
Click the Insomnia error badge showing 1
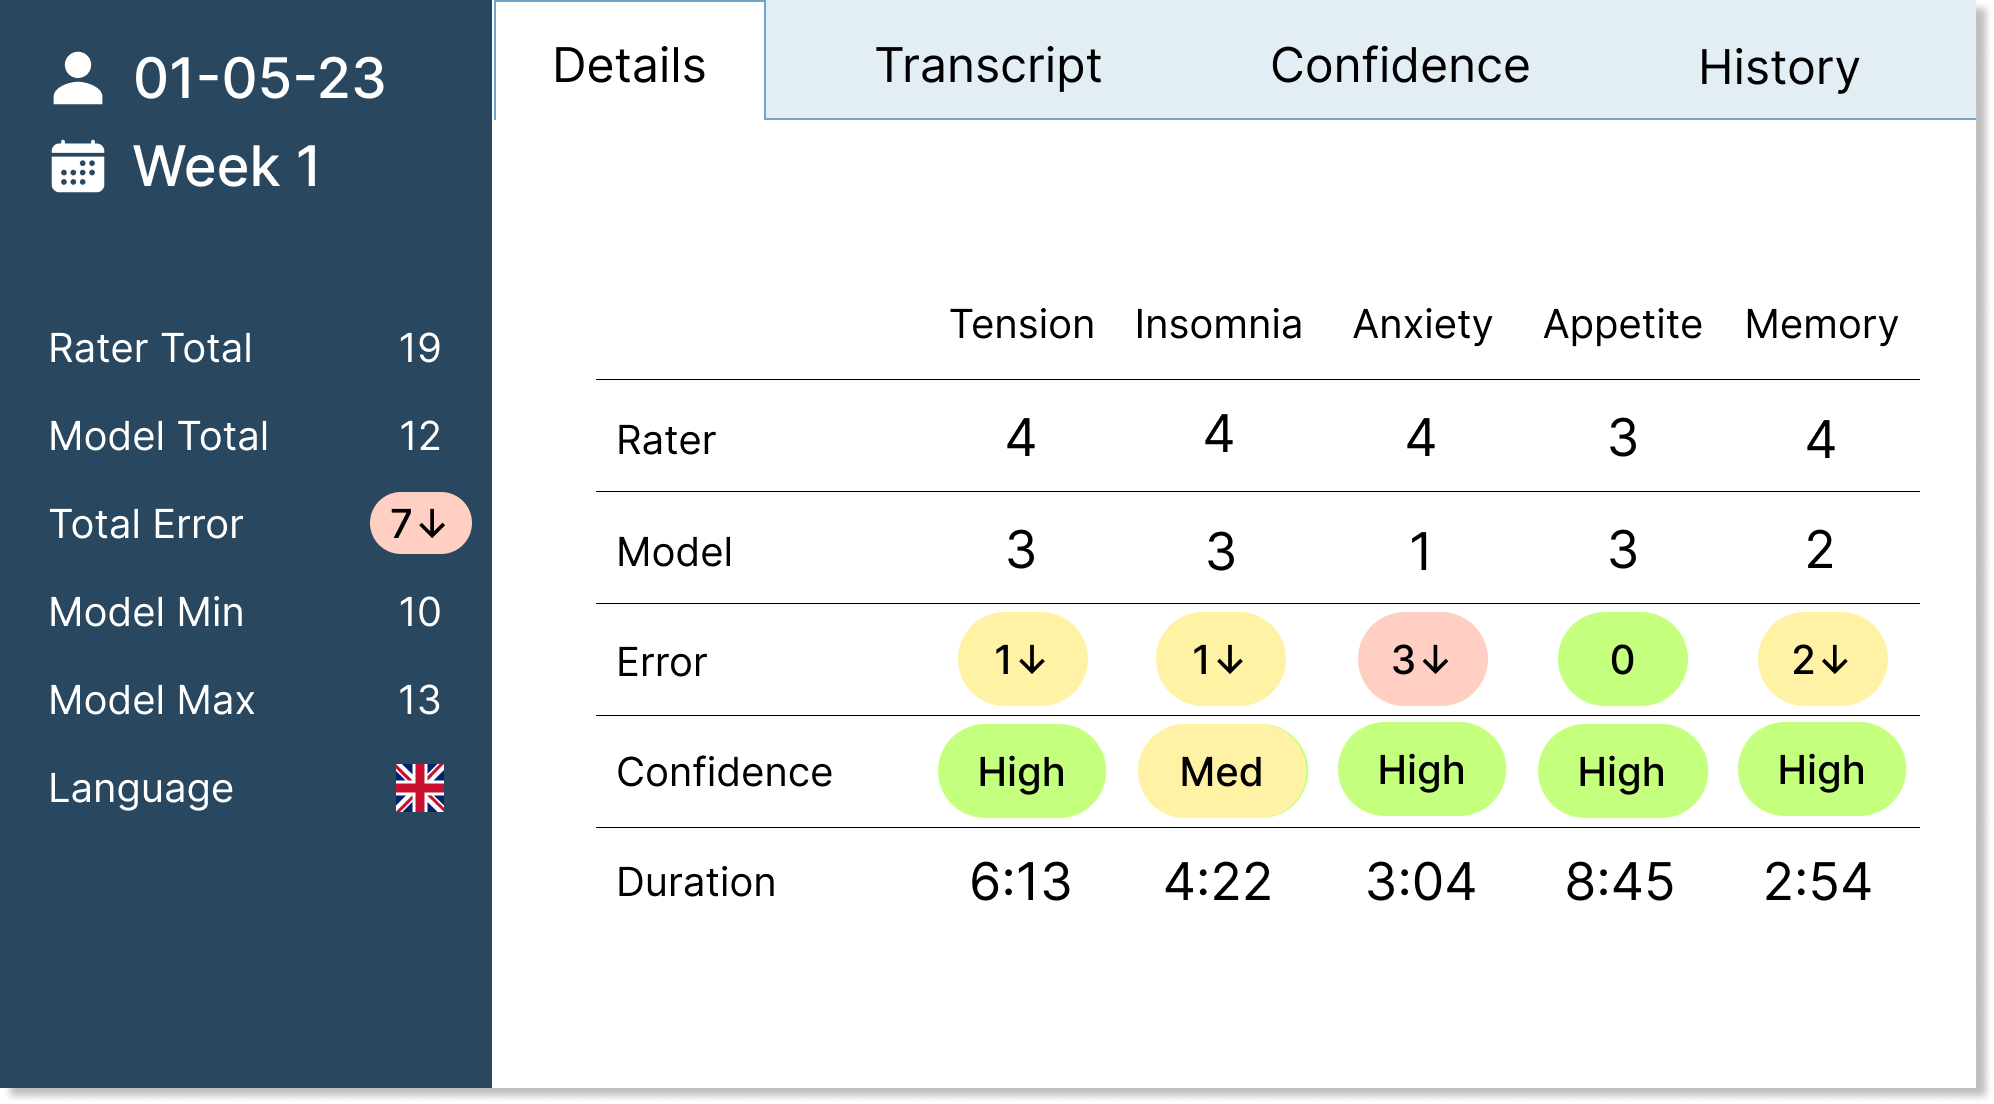pos(1220,660)
